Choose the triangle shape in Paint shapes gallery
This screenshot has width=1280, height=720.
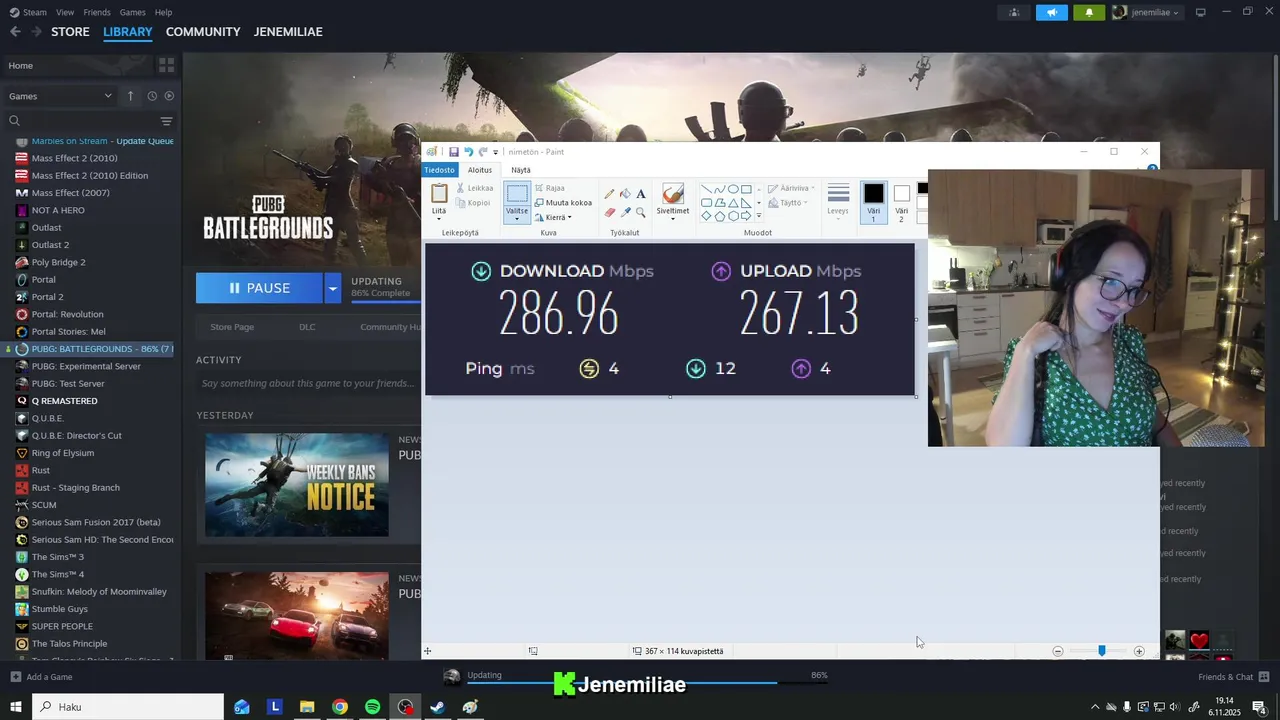[733, 202]
